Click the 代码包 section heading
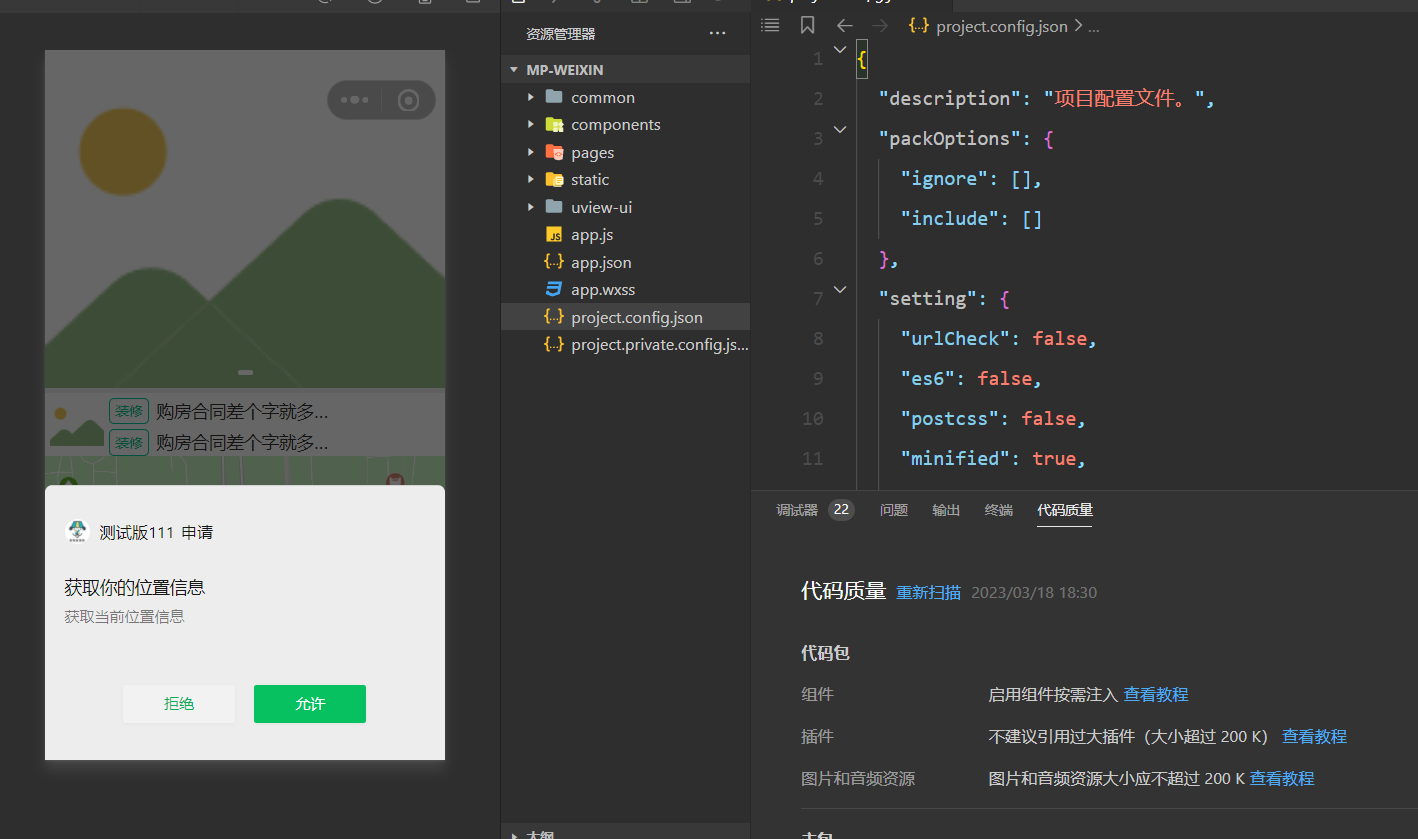The image size is (1418, 839). coord(825,653)
